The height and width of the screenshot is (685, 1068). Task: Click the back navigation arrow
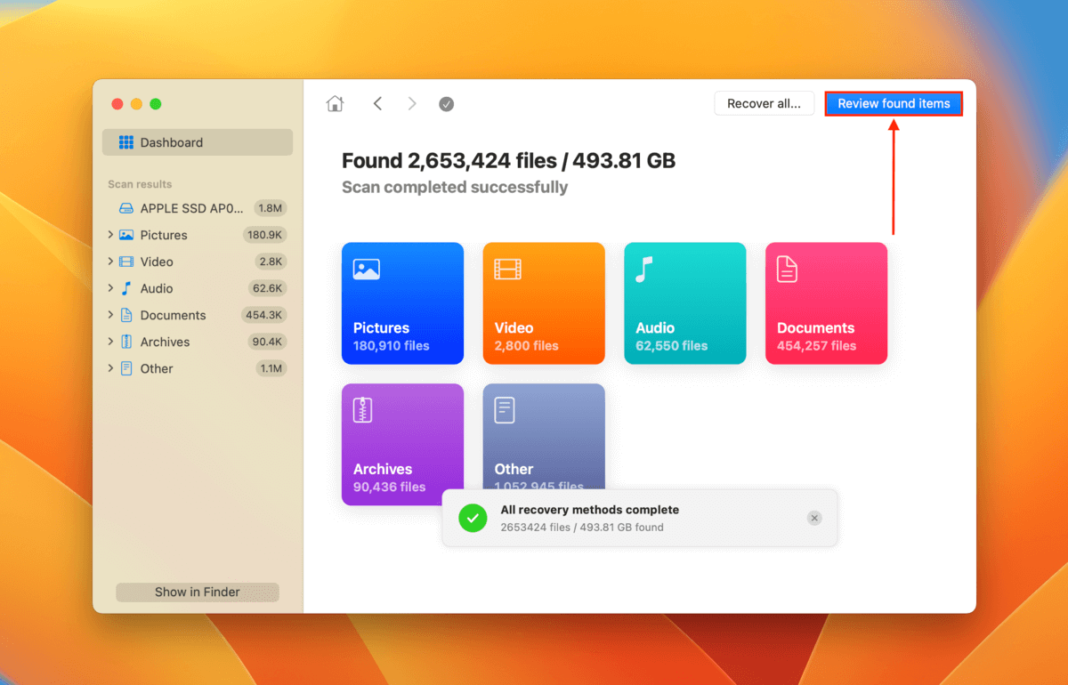tap(377, 103)
